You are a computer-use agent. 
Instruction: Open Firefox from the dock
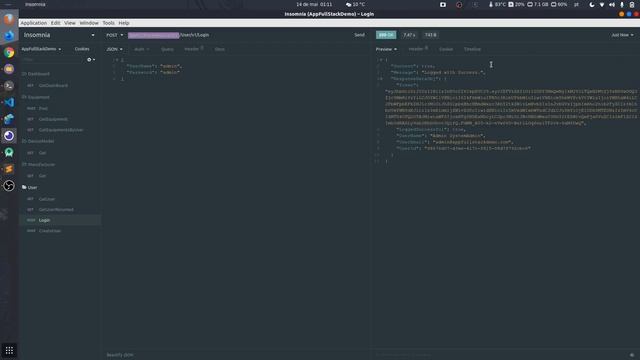9,19
